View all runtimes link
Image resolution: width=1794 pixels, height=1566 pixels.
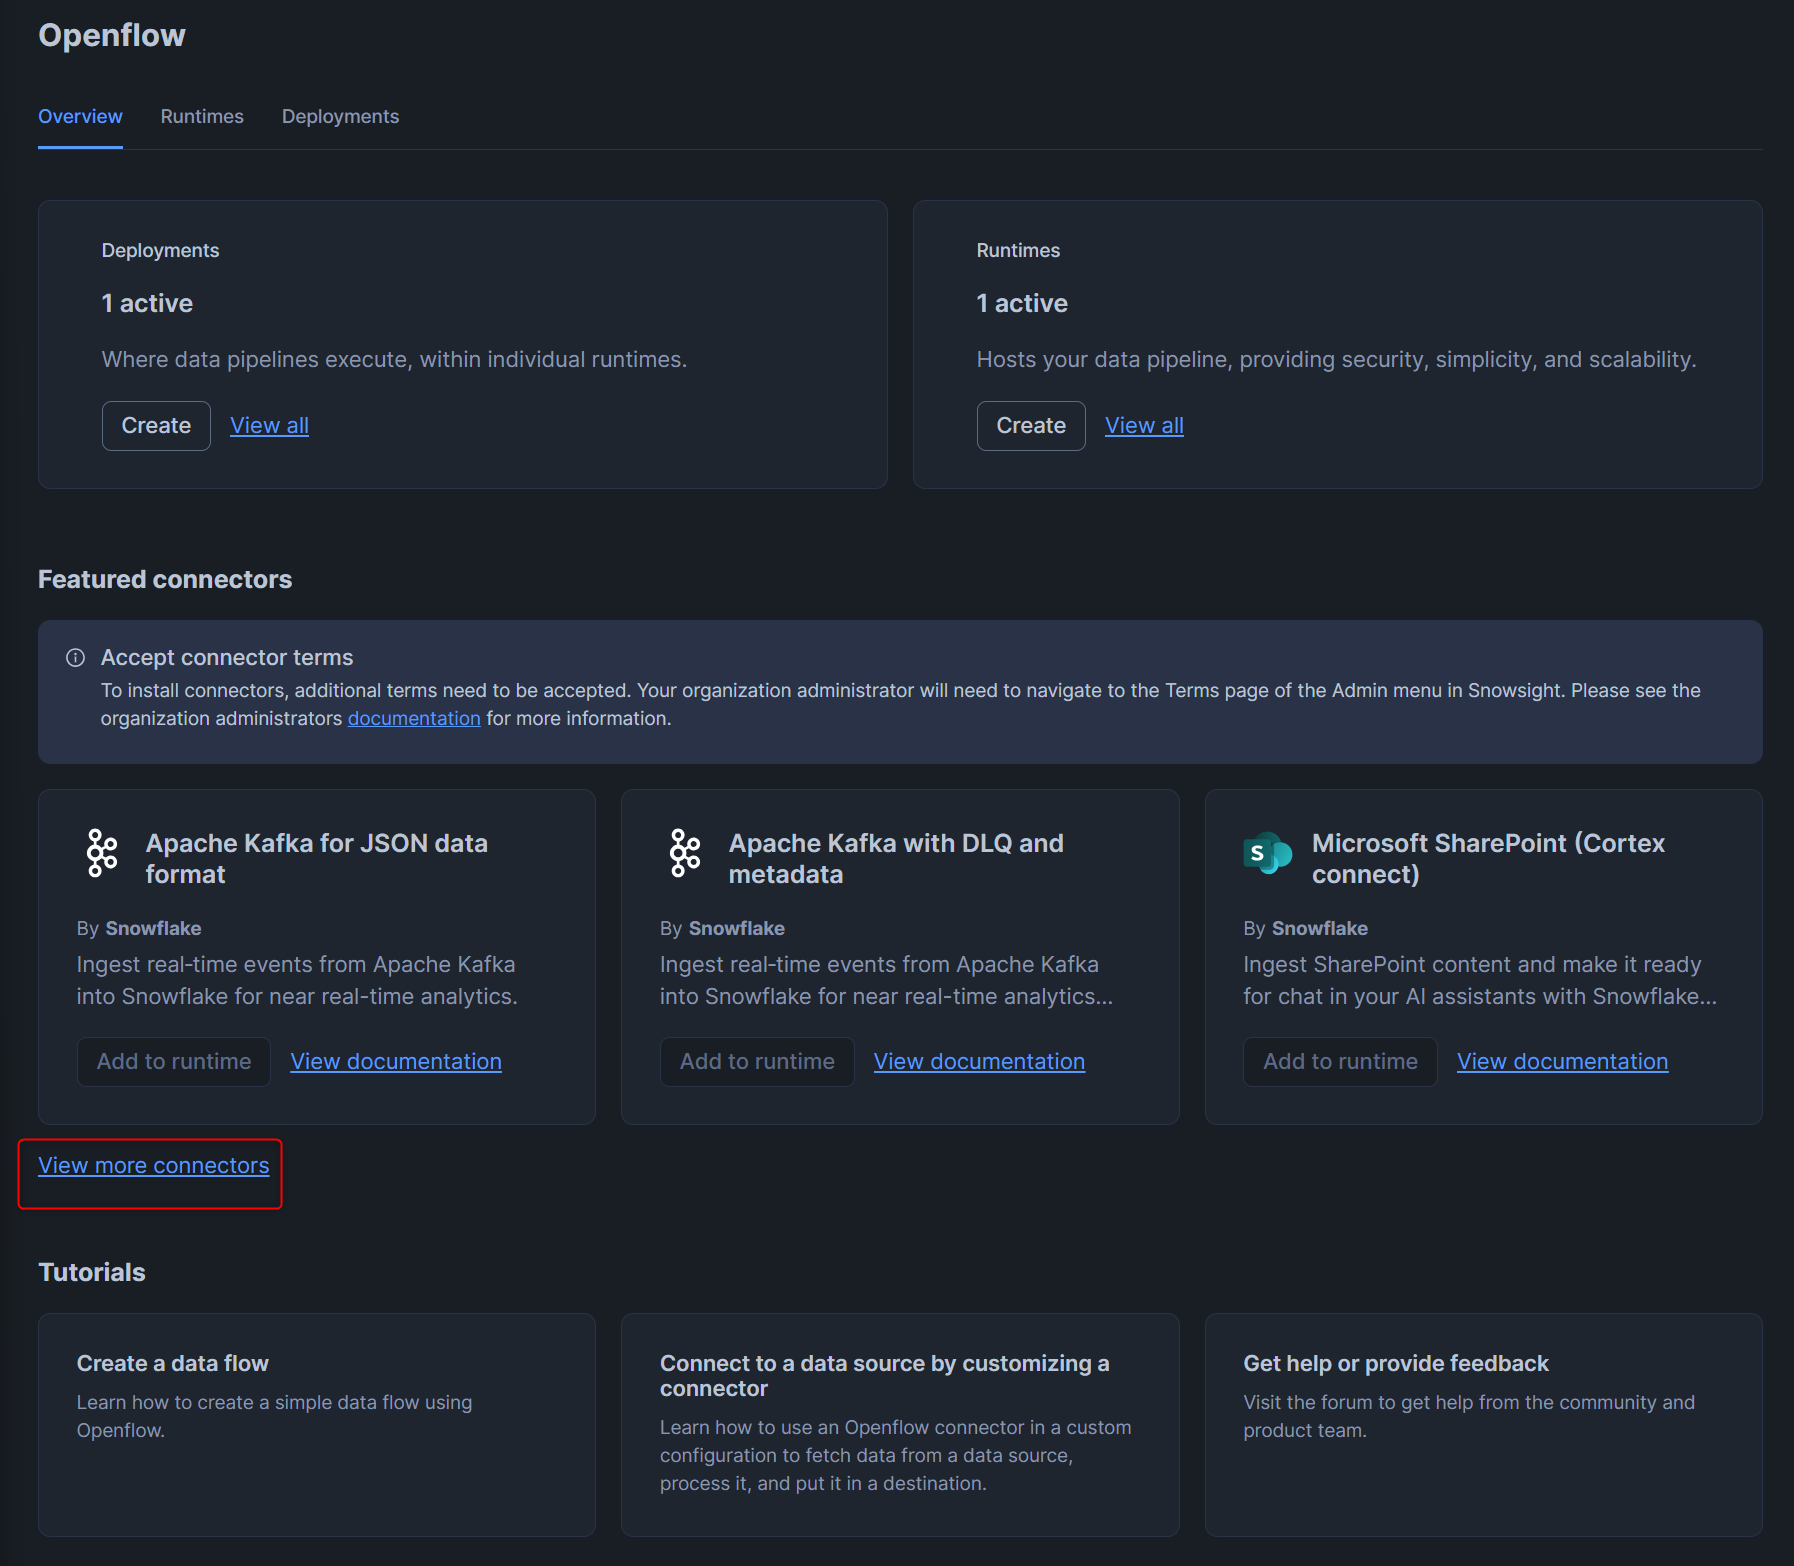pos(1144,426)
